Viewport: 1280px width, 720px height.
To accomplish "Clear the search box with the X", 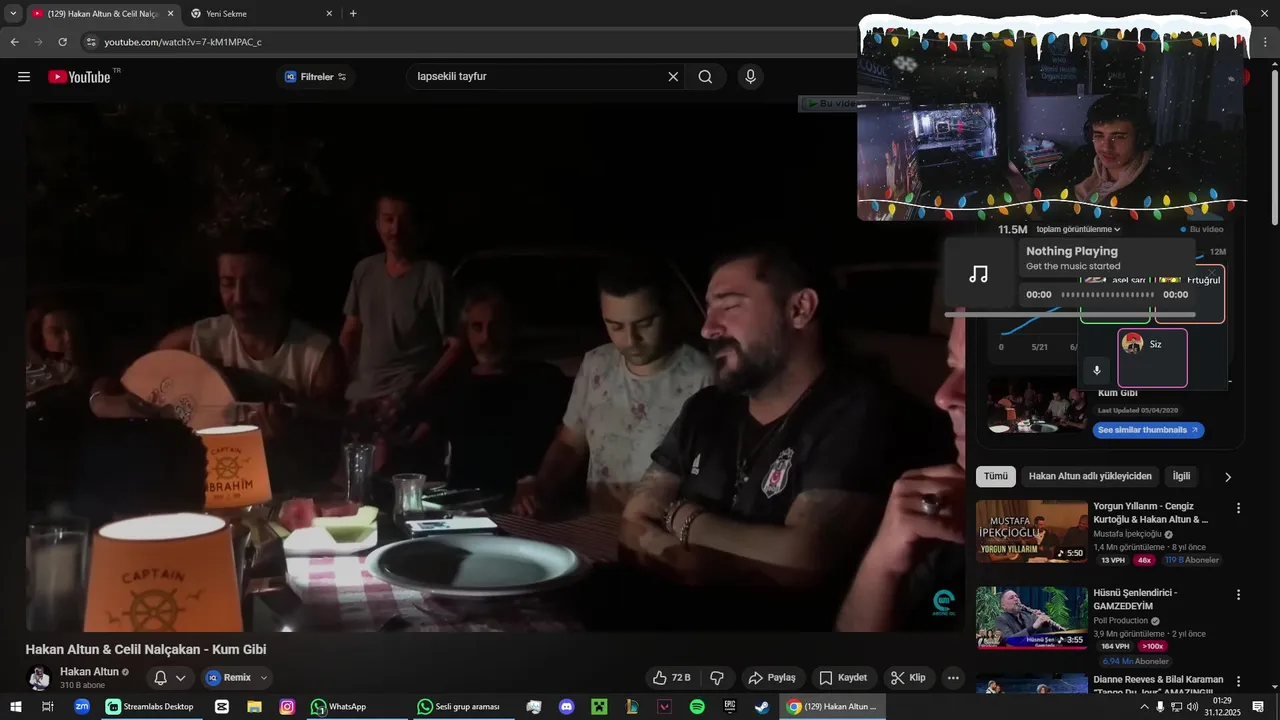I will coord(673,77).
